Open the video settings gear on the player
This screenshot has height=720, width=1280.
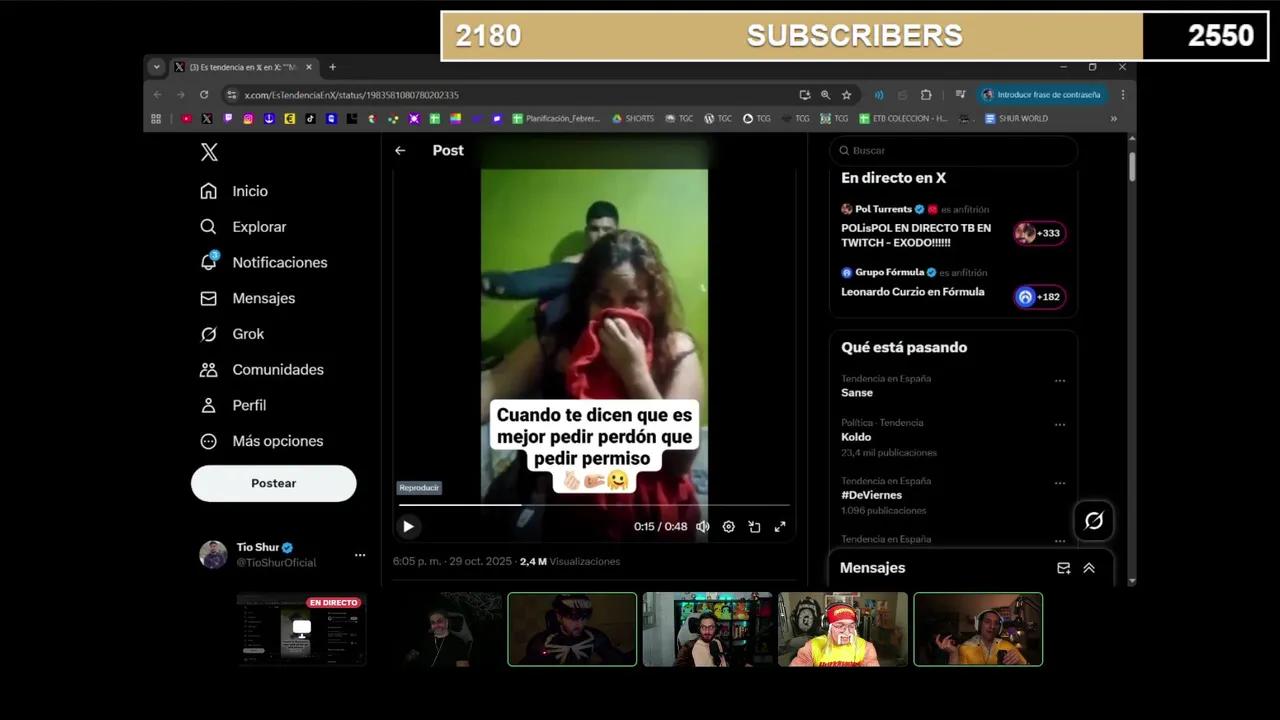pos(728,526)
